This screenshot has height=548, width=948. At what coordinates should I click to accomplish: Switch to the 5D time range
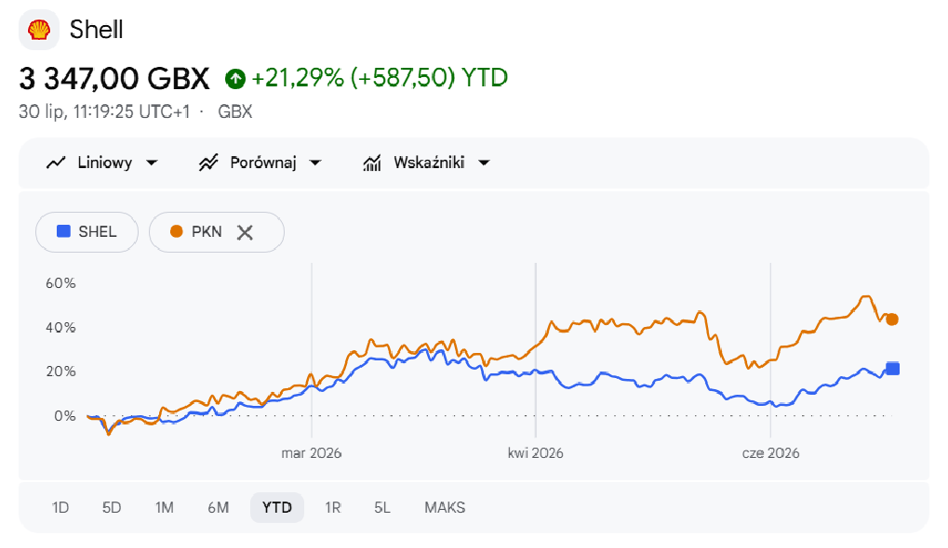click(112, 507)
